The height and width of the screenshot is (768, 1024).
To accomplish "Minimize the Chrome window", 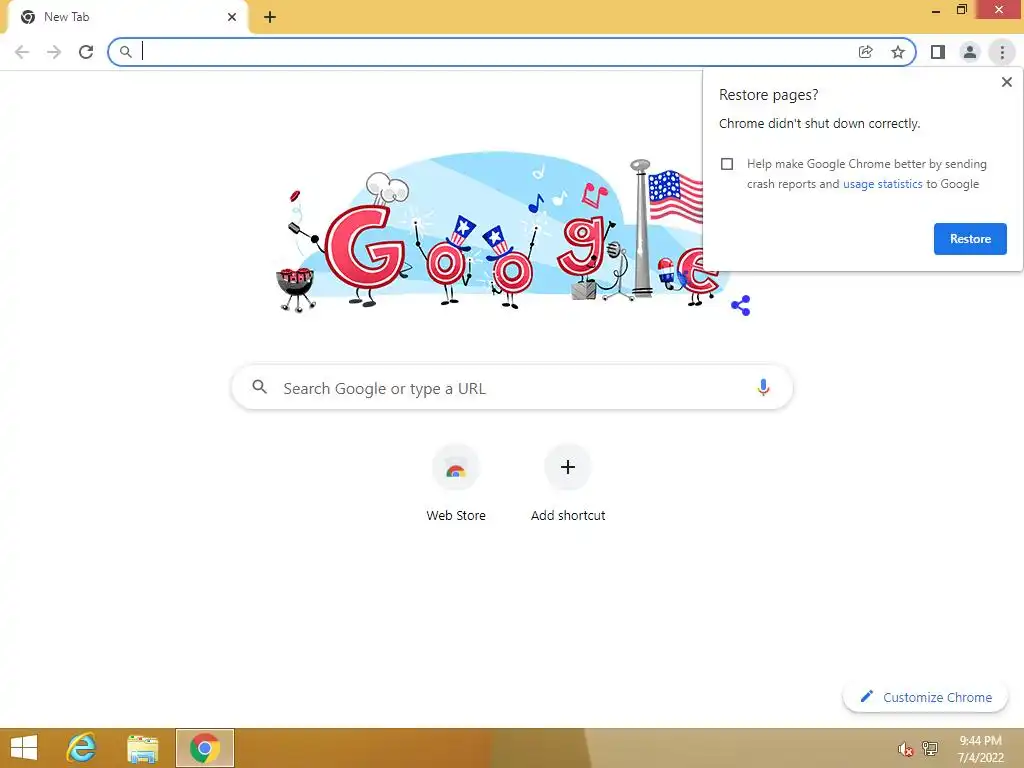I will (935, 10).
